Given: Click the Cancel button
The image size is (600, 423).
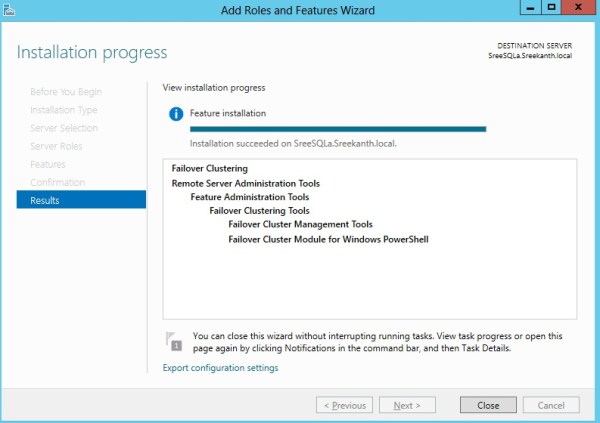Looking at the screenshot, I should point(551,405).
